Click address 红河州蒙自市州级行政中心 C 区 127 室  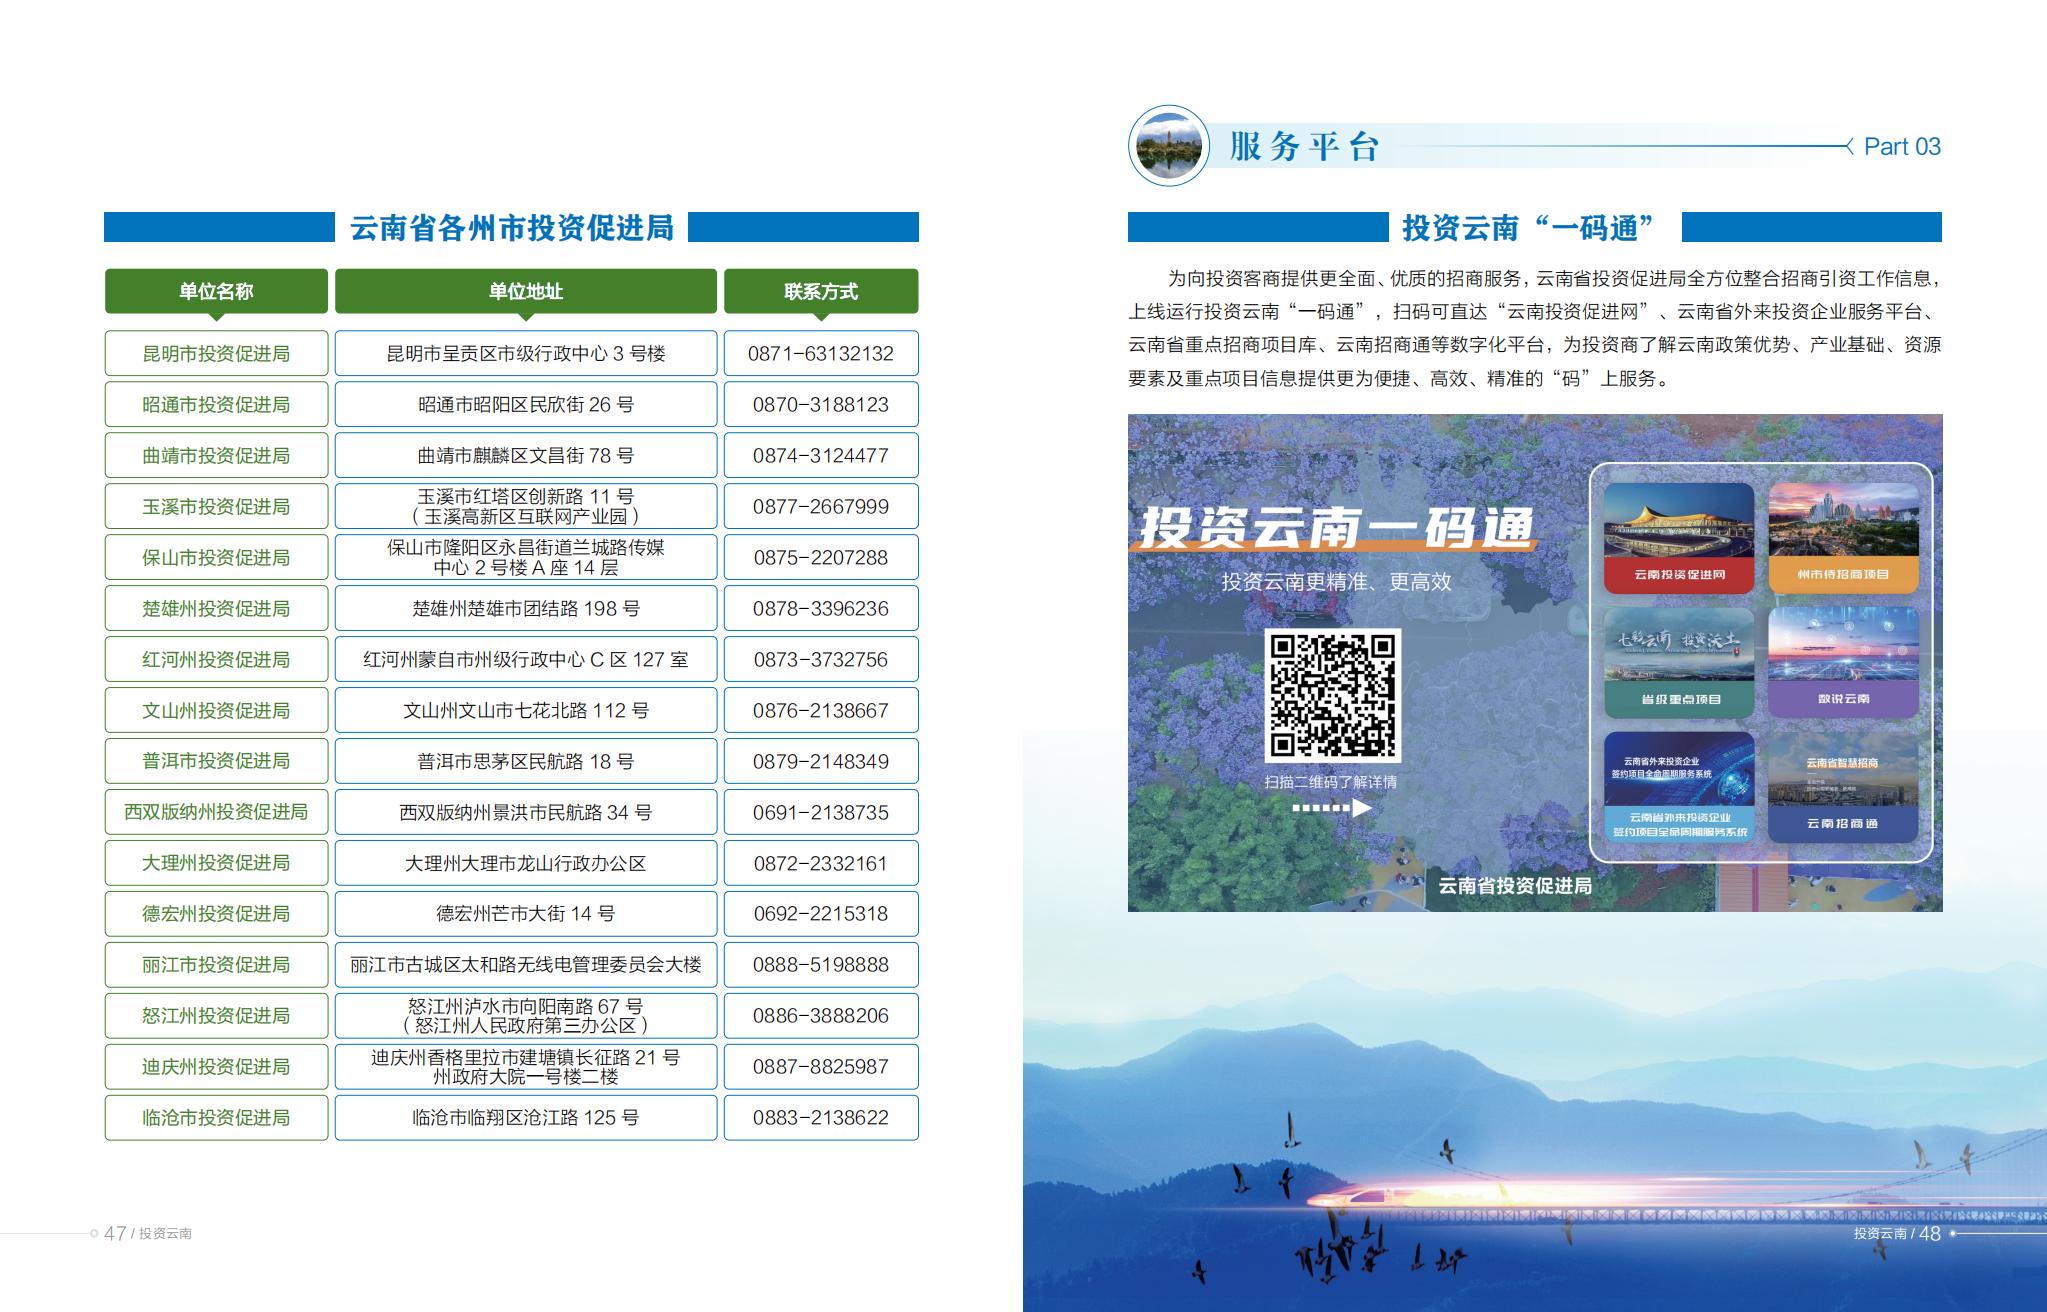point(526,660)
